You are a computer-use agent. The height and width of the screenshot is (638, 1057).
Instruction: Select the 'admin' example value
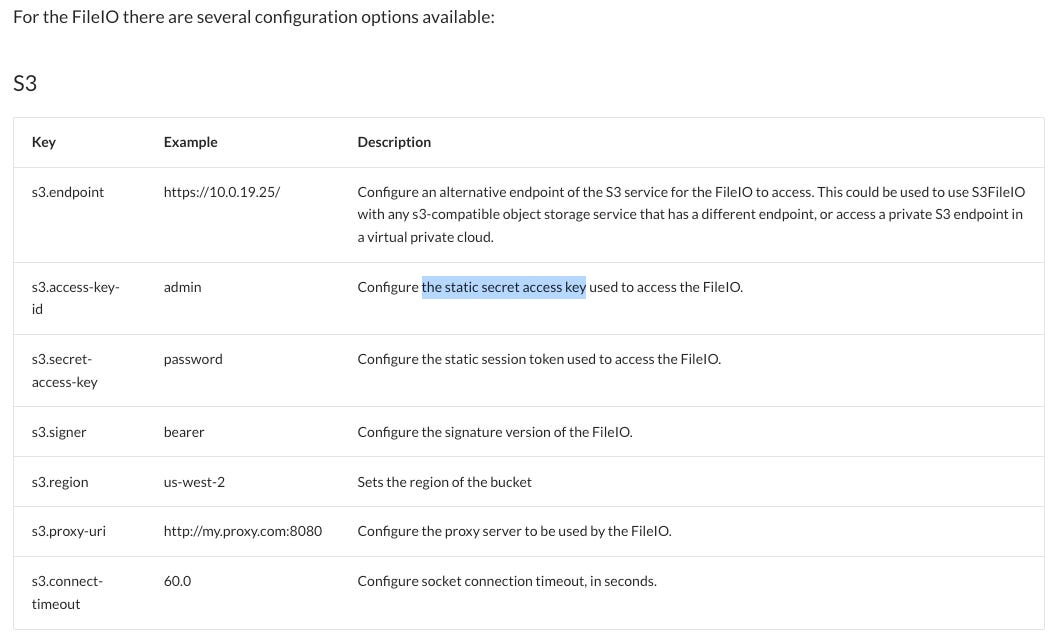(x=182, y=287)
